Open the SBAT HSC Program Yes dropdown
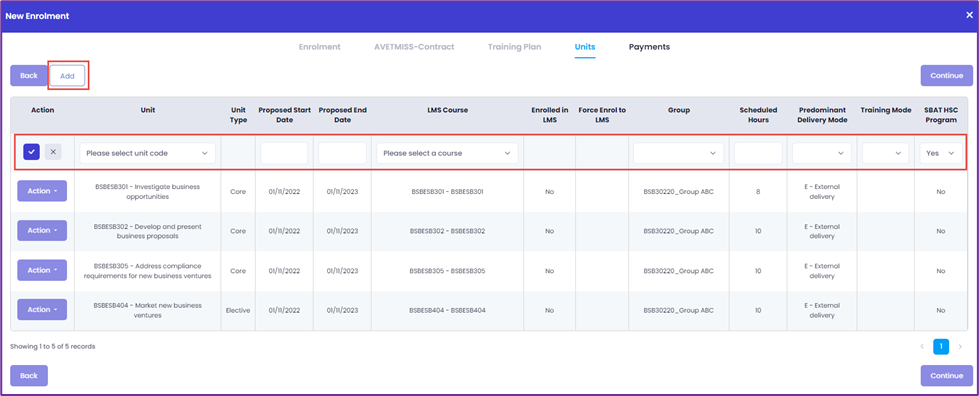 [x=941, y=153]
